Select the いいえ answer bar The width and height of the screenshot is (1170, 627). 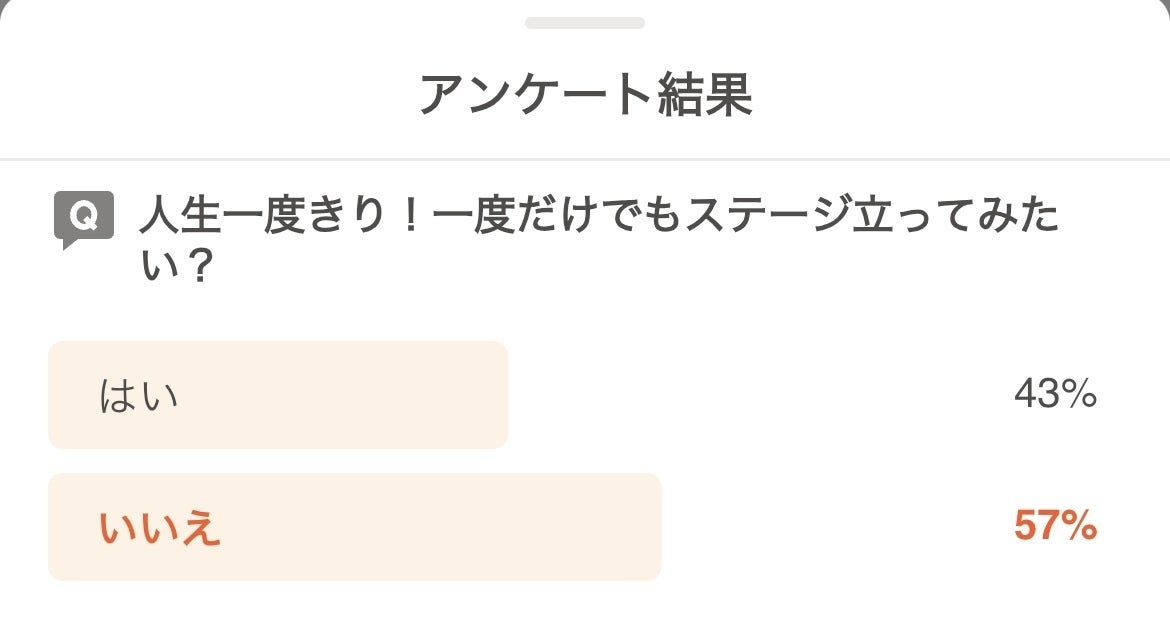[x=355, y=527]
